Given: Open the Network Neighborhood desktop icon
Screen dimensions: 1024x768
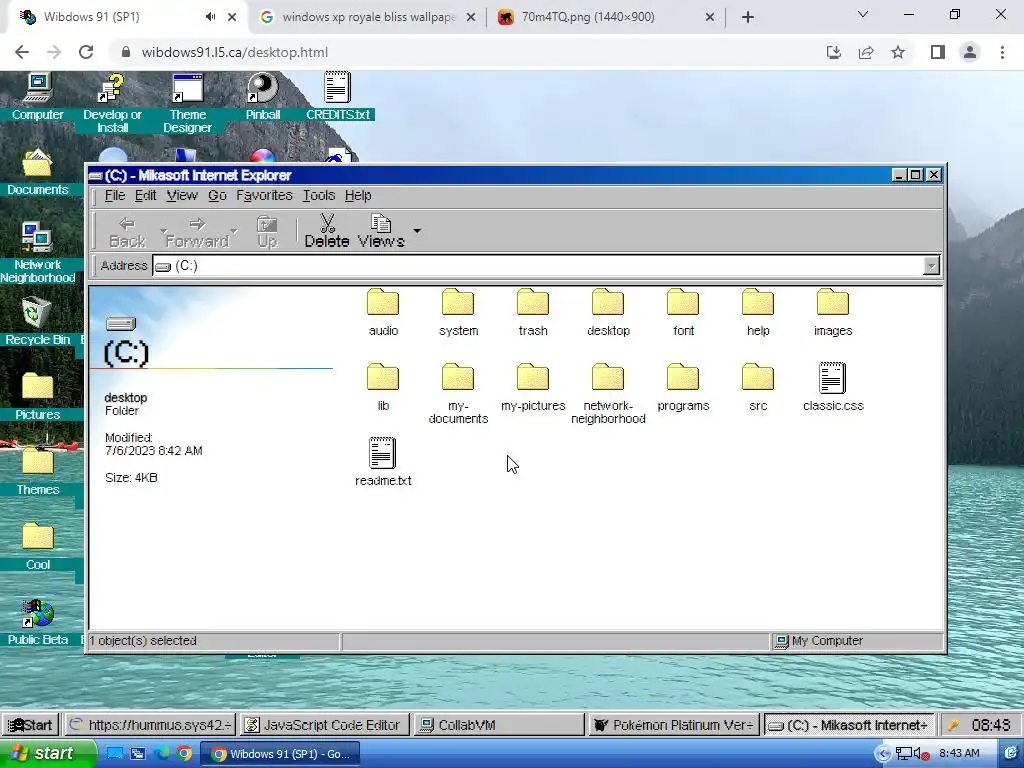Looking at the screenshot, I should tap(37, 253).
